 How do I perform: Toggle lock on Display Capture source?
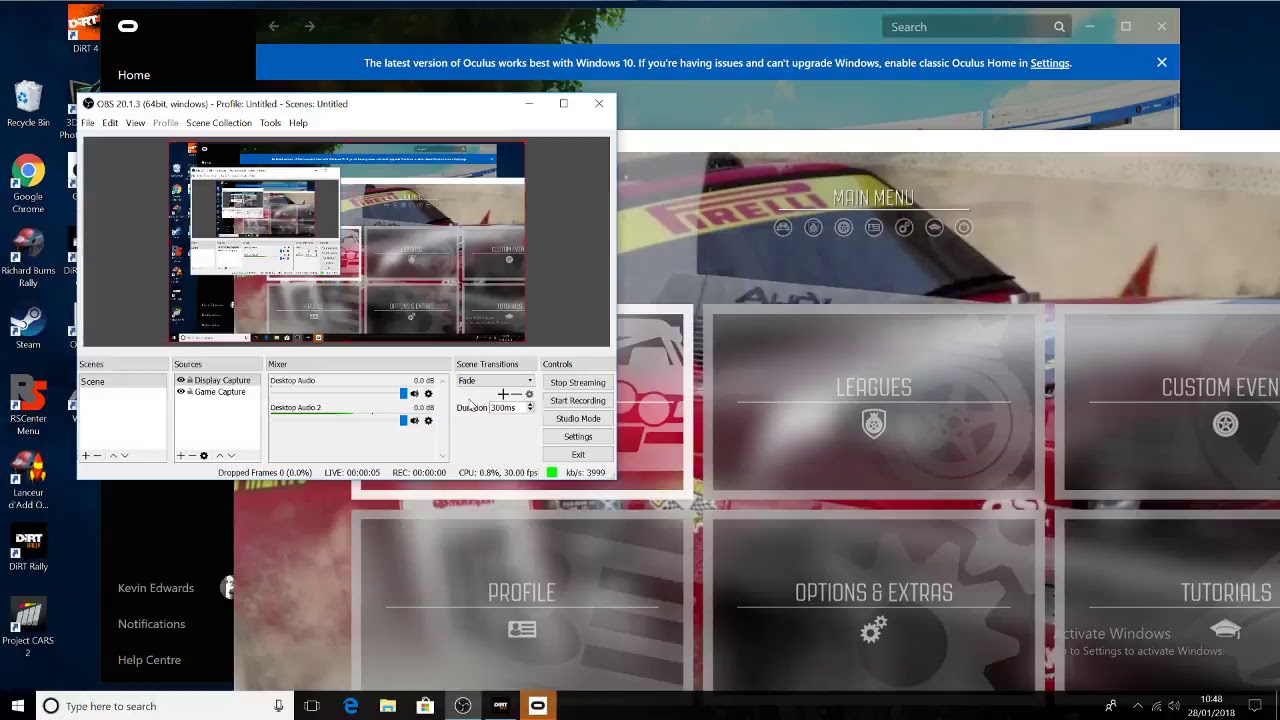(189, 381)
